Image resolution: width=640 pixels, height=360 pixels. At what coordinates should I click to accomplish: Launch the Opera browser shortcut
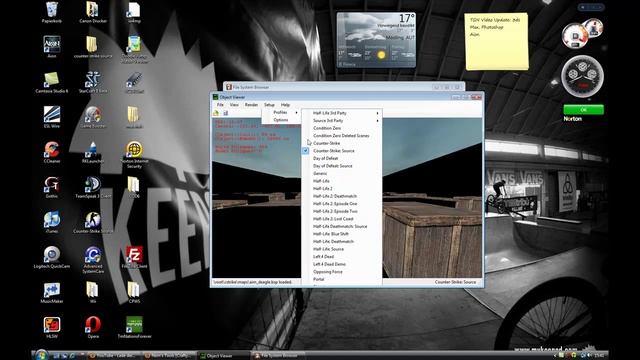tap(93, 328)
